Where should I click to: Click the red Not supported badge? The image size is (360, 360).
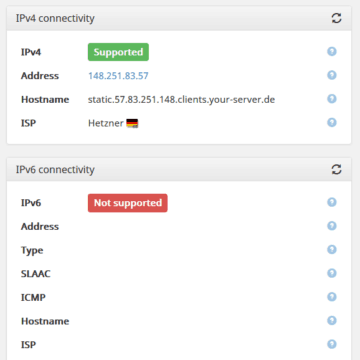[128, 203]
